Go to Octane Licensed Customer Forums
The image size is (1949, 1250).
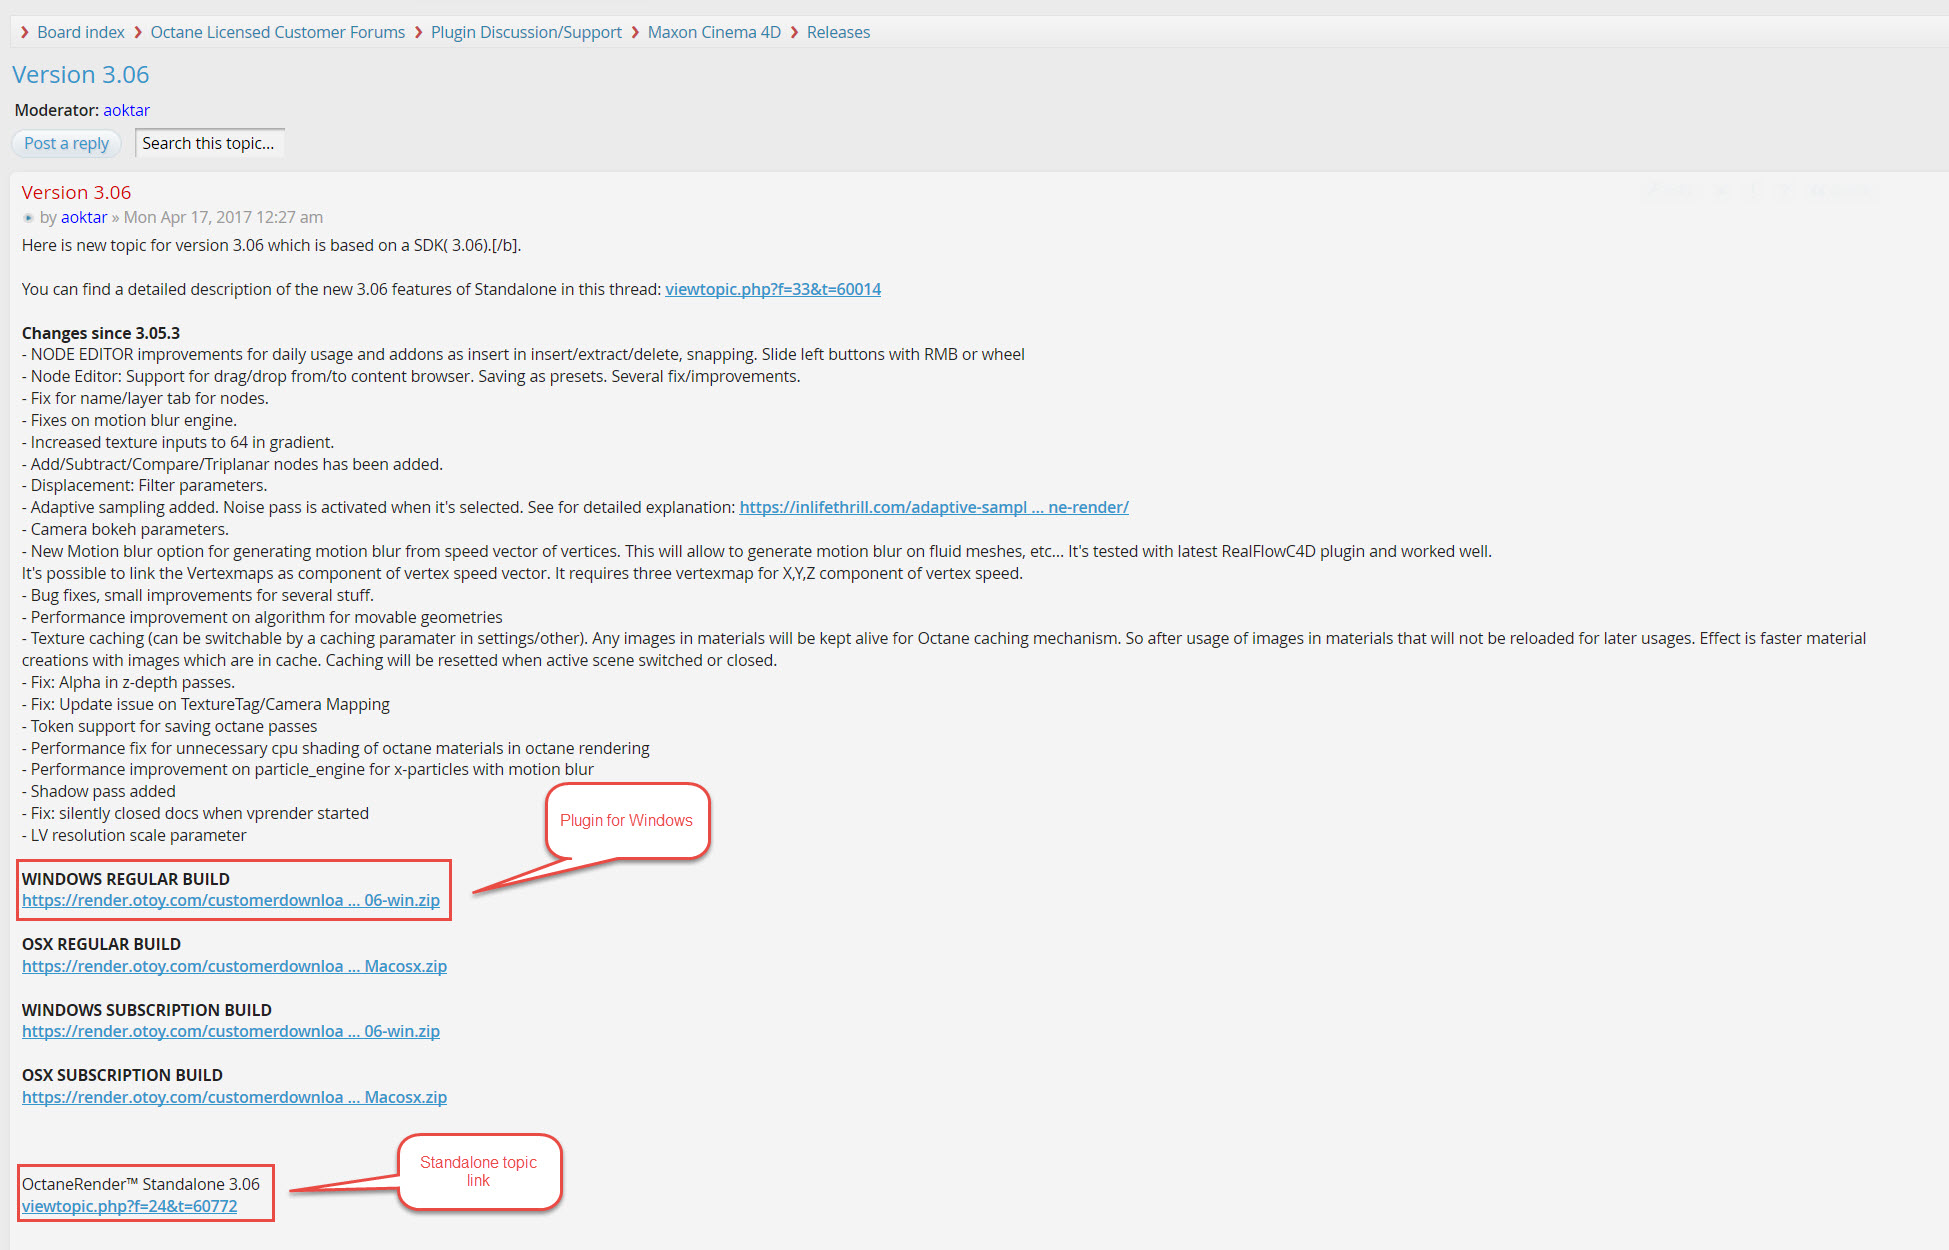pos(277,32)
